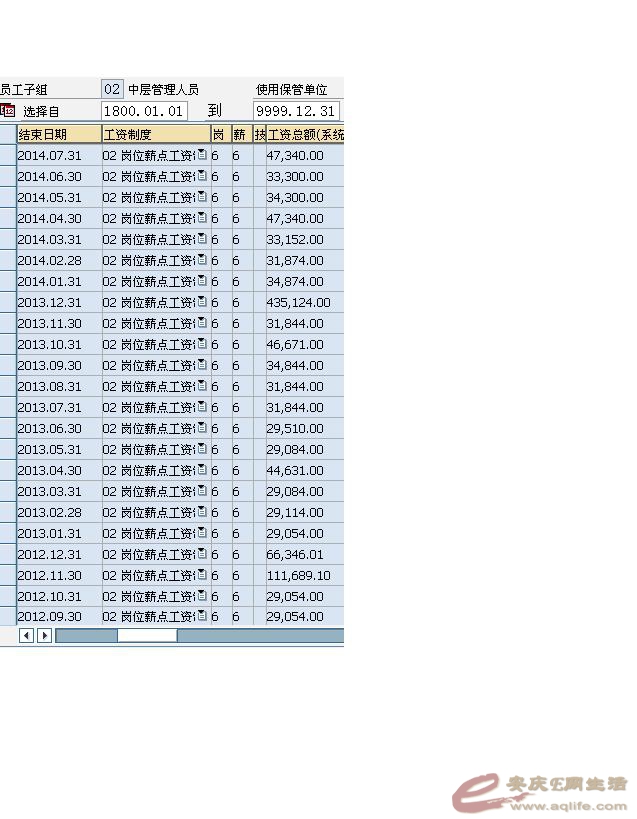
Task: Click the 9999.12.31 end date field
Action: pos(297,111)
